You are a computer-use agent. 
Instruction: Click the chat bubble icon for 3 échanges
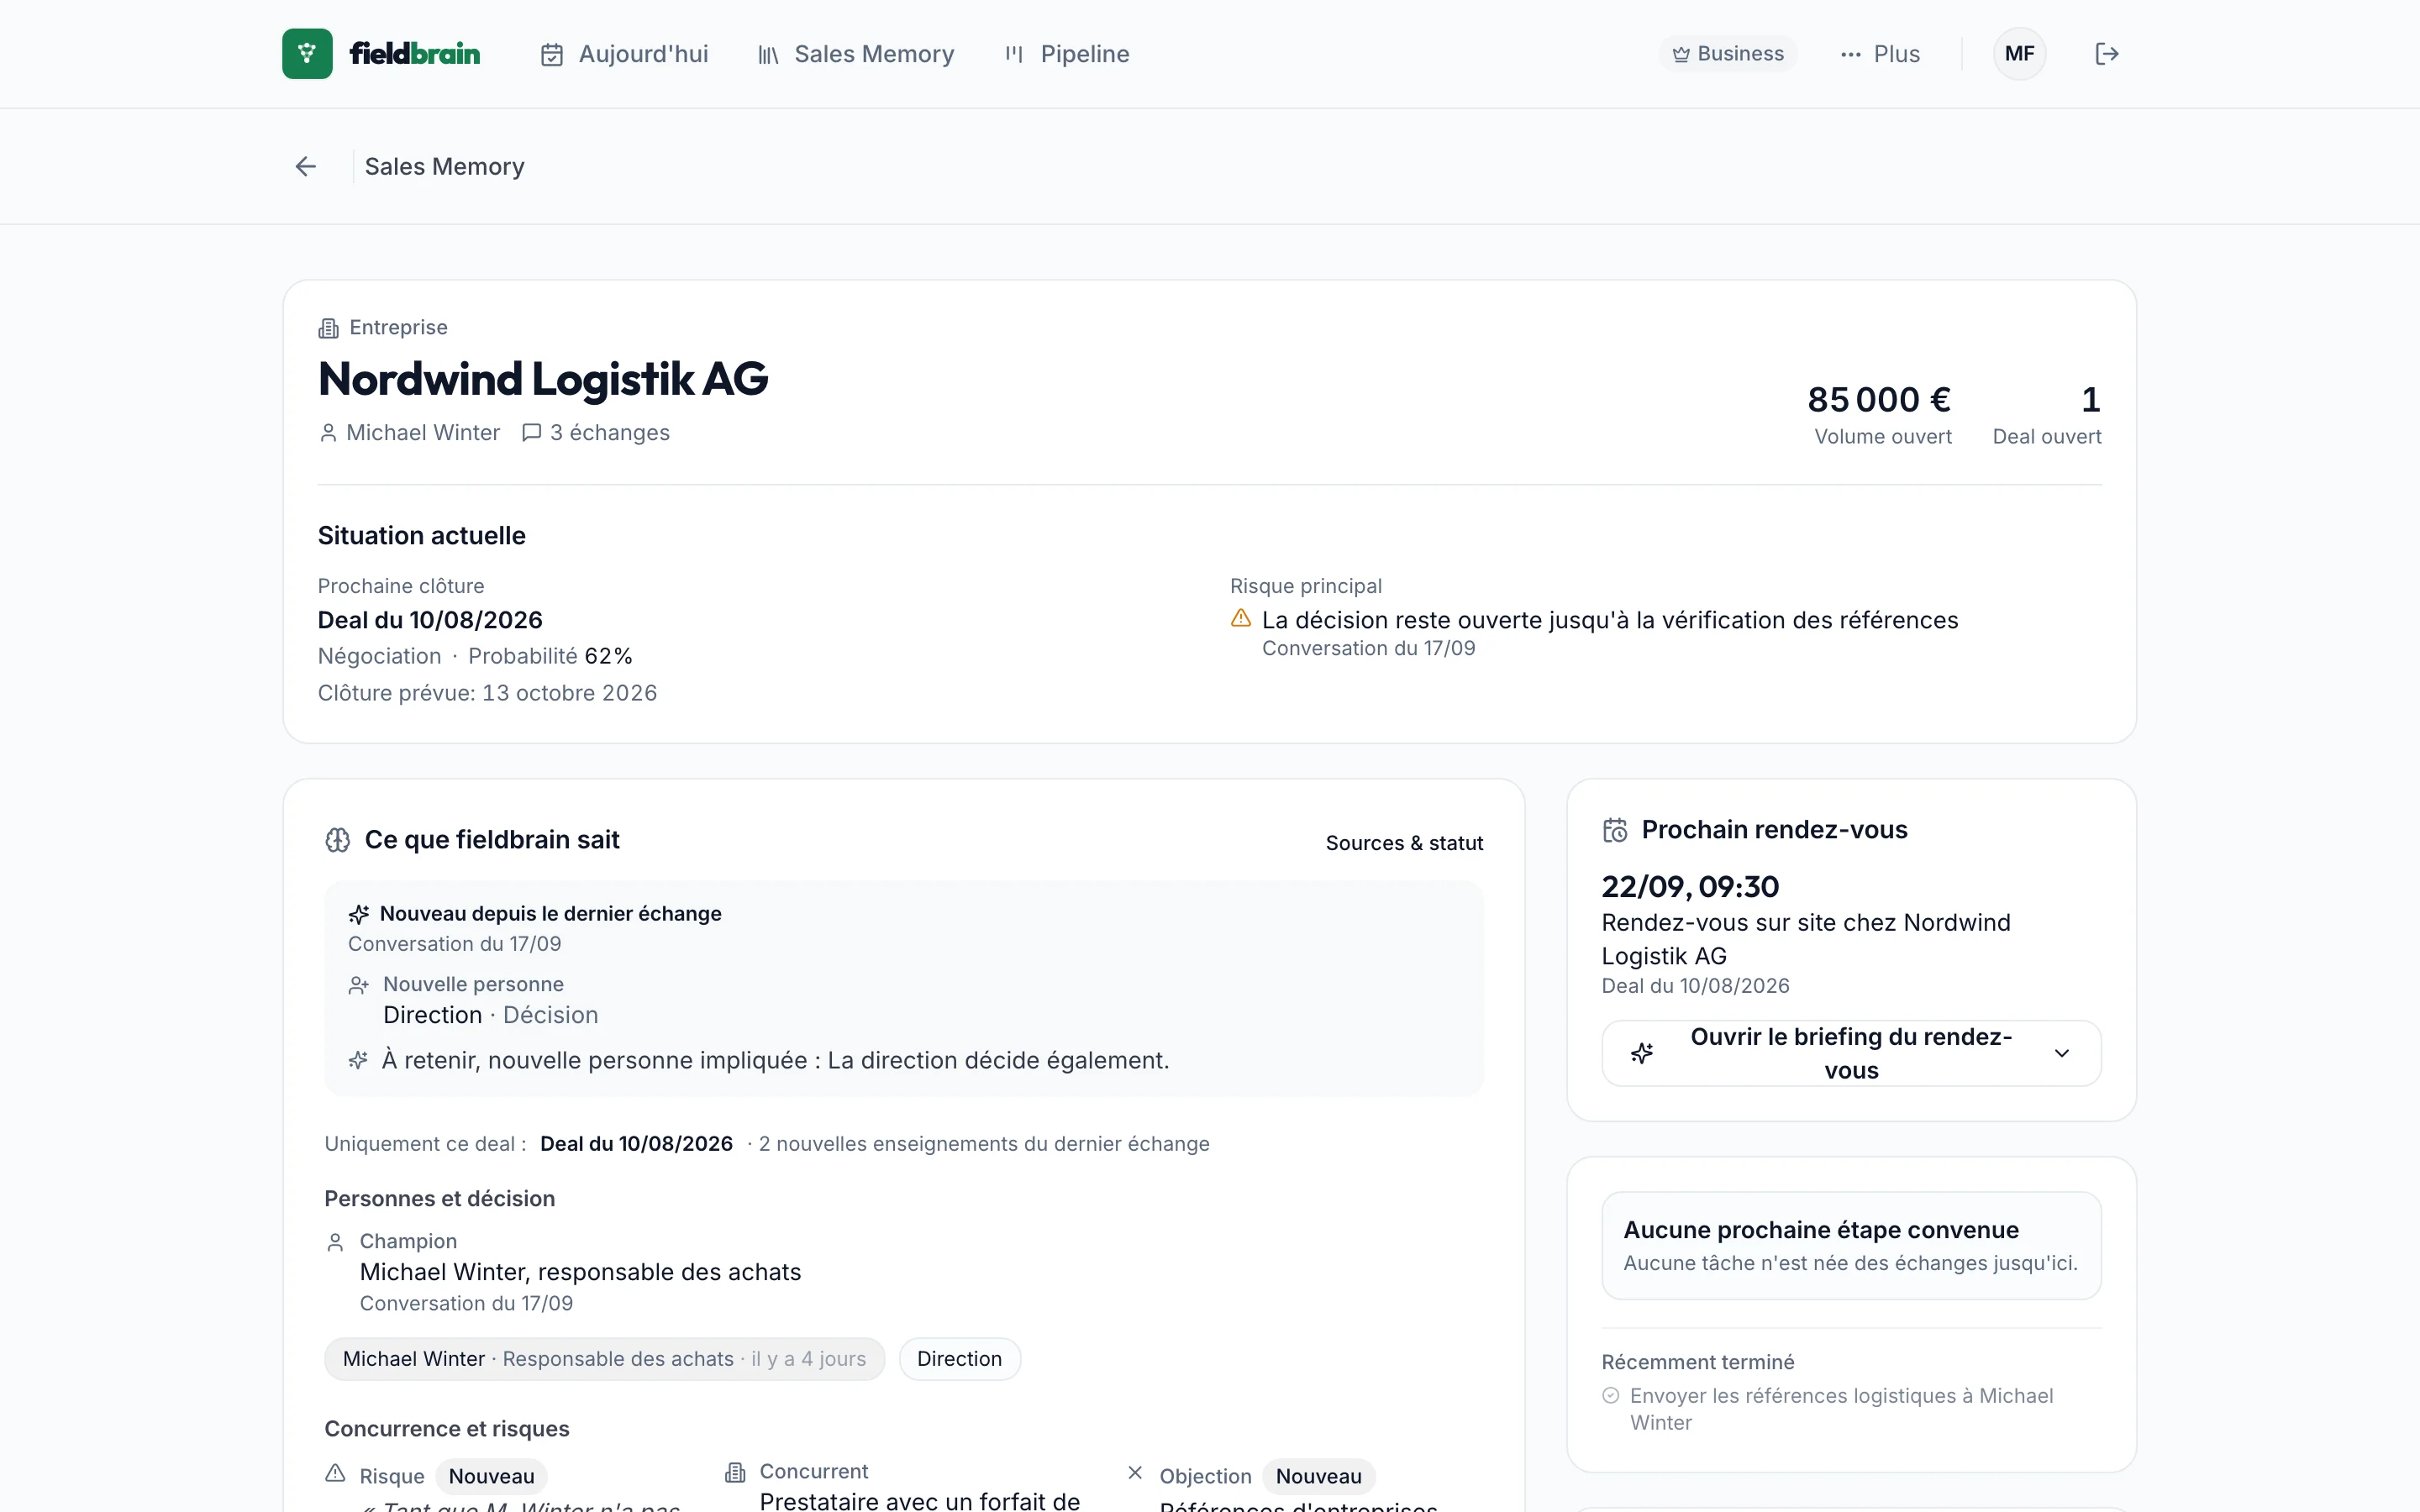pos(532,433)
